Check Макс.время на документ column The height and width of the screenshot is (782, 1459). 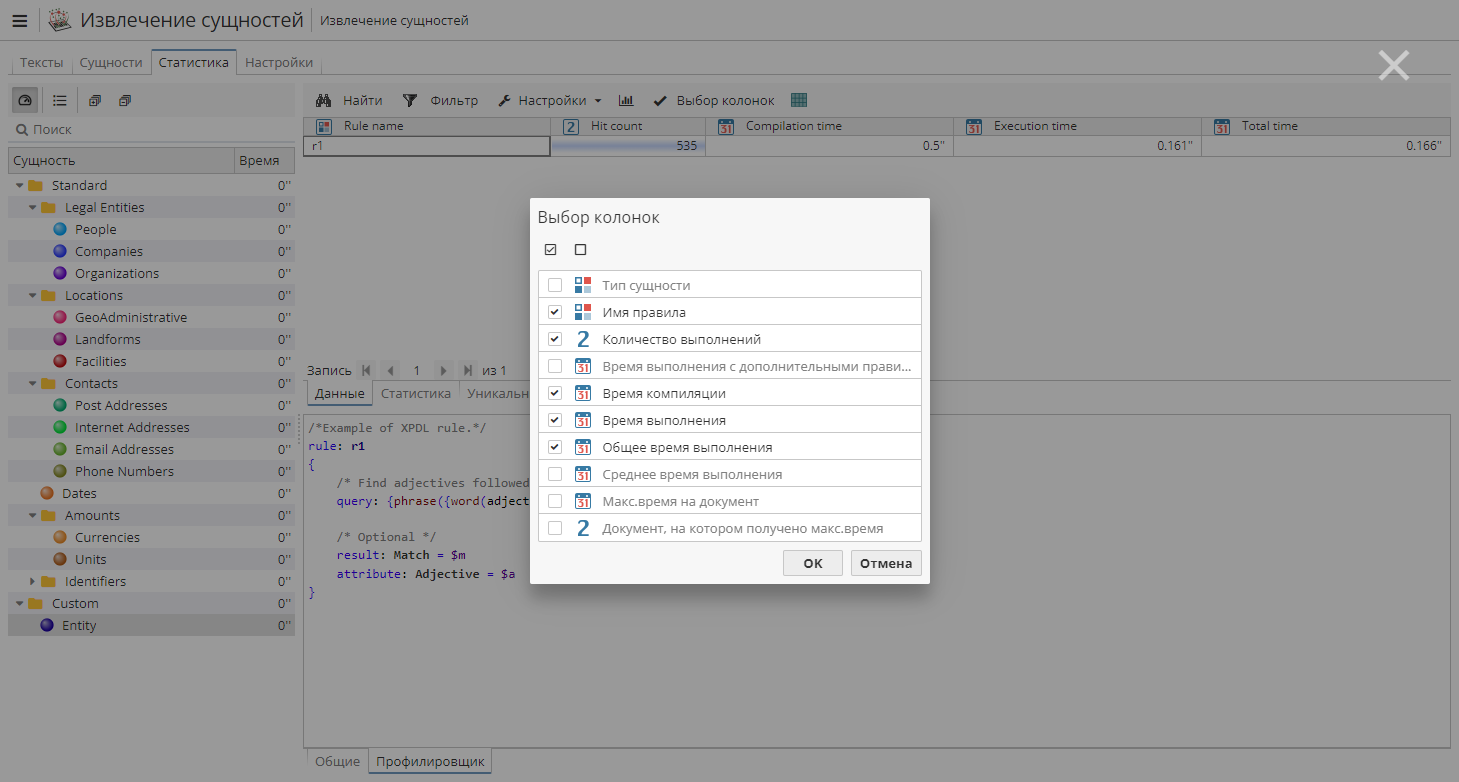(555, 501)
